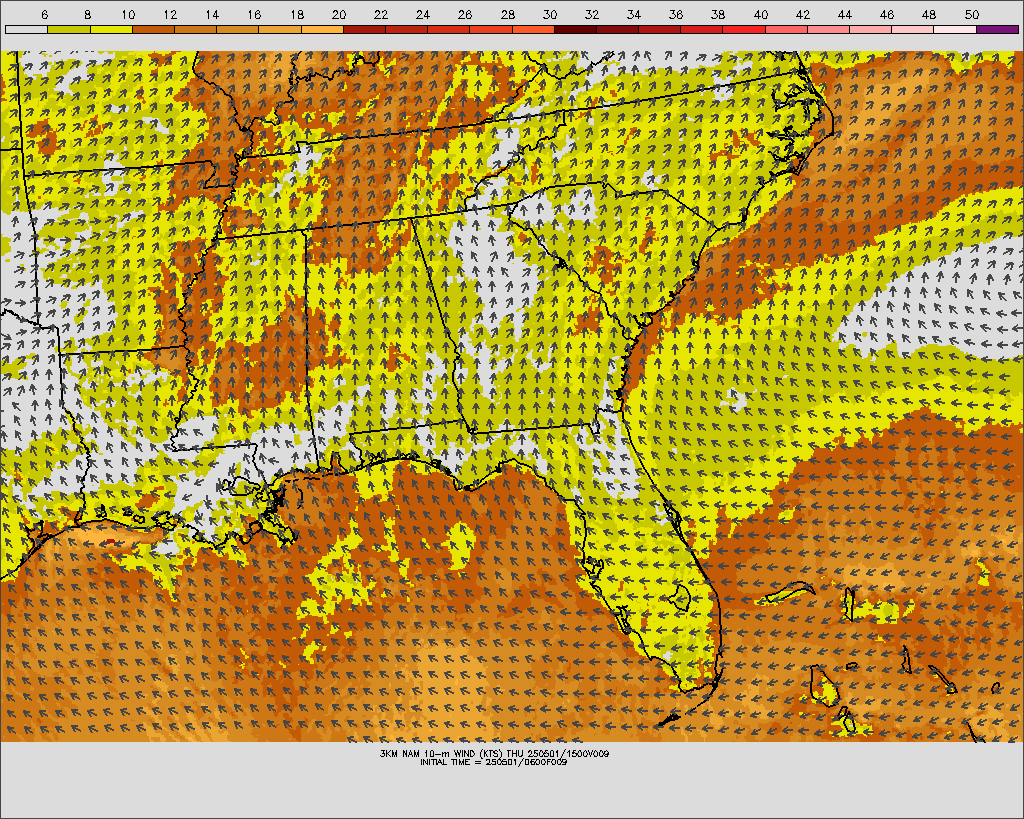Click the '24' legend label
Screen dimensions: 1024x819
(x=423, y=14)
